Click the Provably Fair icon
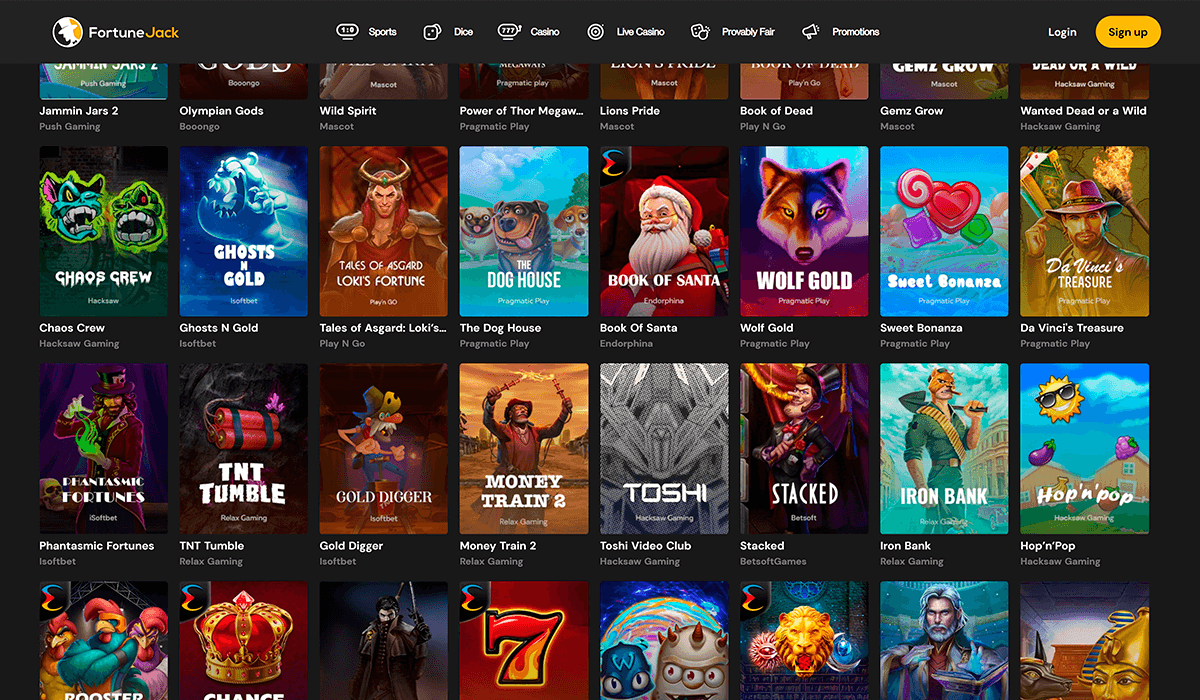Viewport: 1200px width, 700px height. point(700,32)
